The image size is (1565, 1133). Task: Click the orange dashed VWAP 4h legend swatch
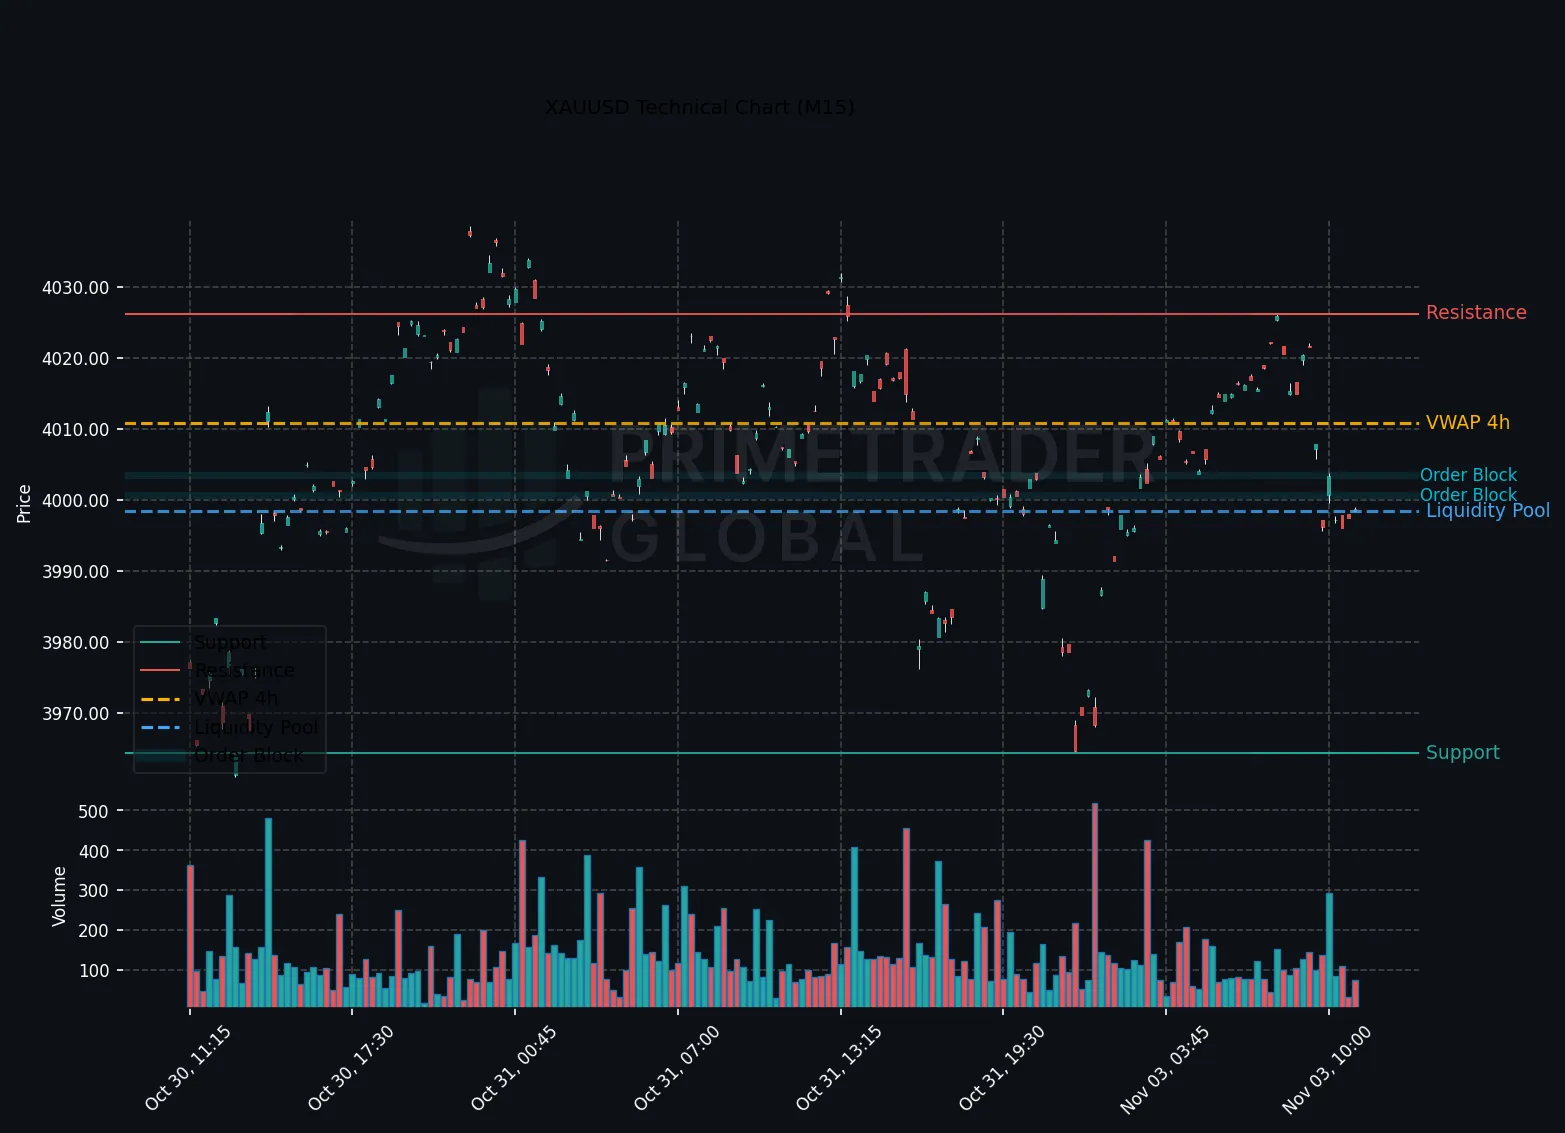[161, 699]
